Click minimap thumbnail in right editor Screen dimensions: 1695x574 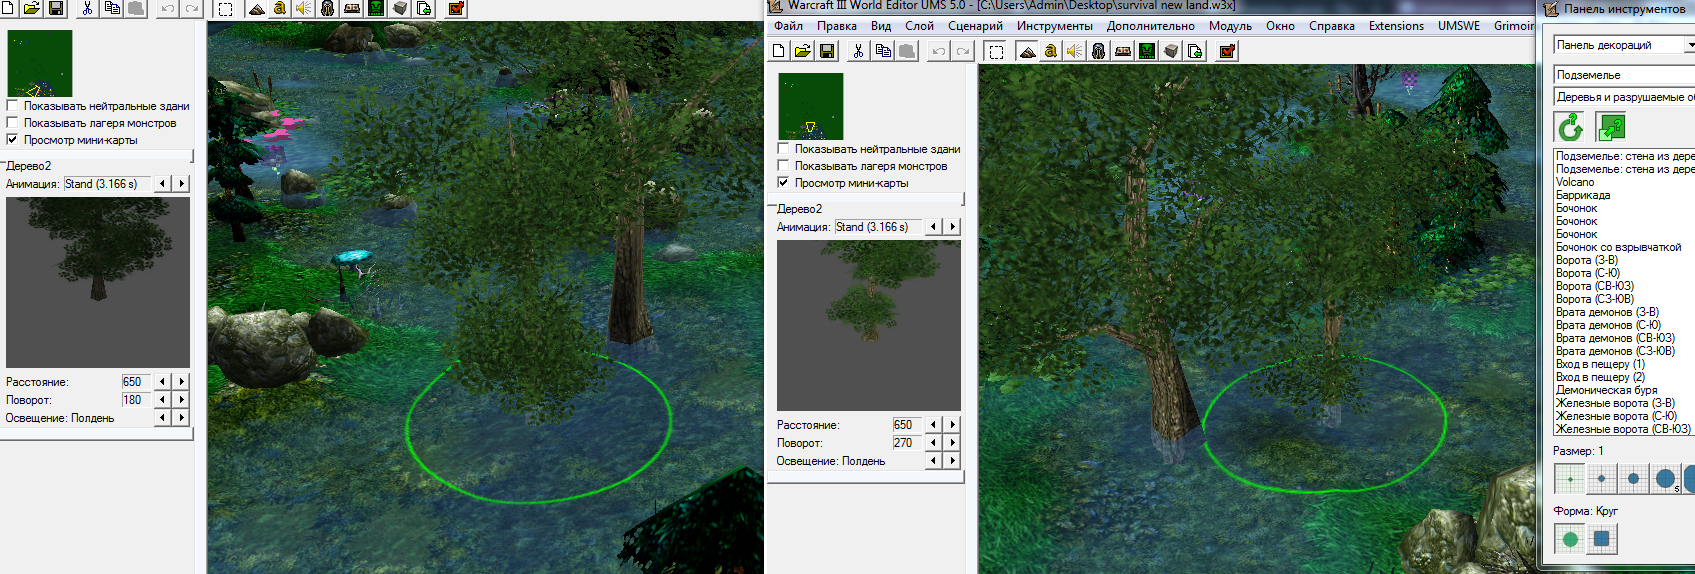[811, 106]
